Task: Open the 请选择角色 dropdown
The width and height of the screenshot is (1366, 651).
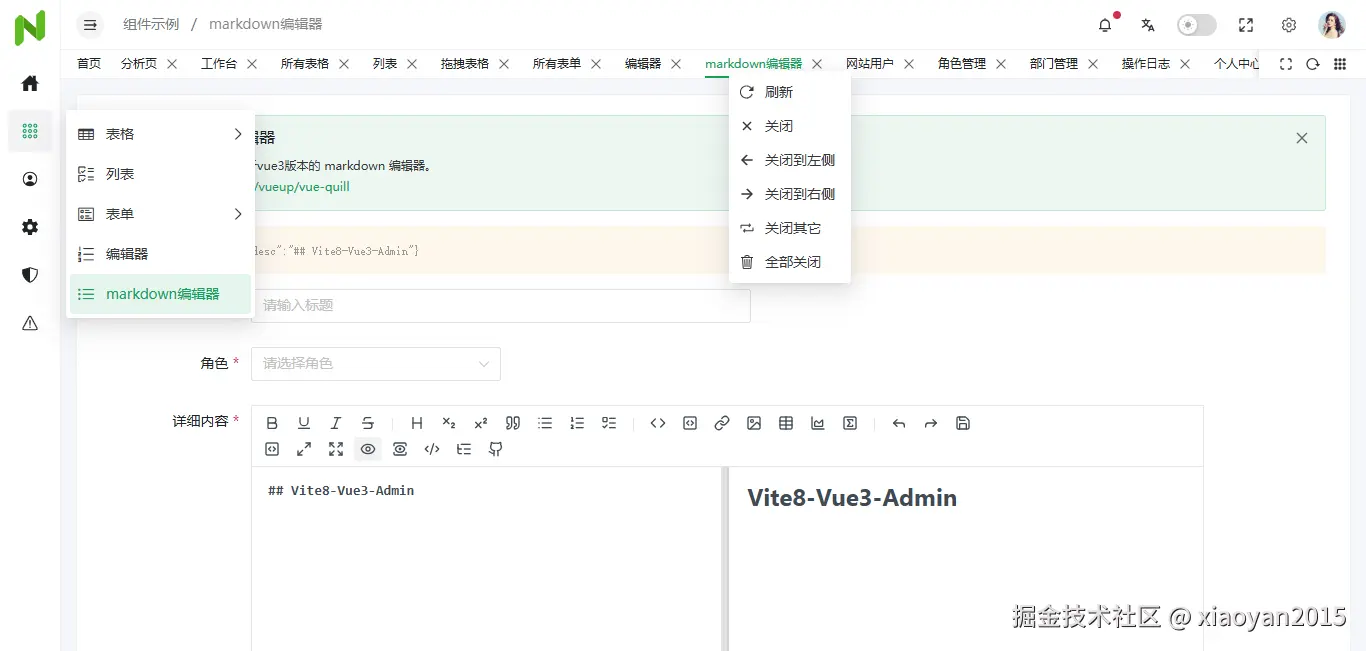Action: coord(376,363)
